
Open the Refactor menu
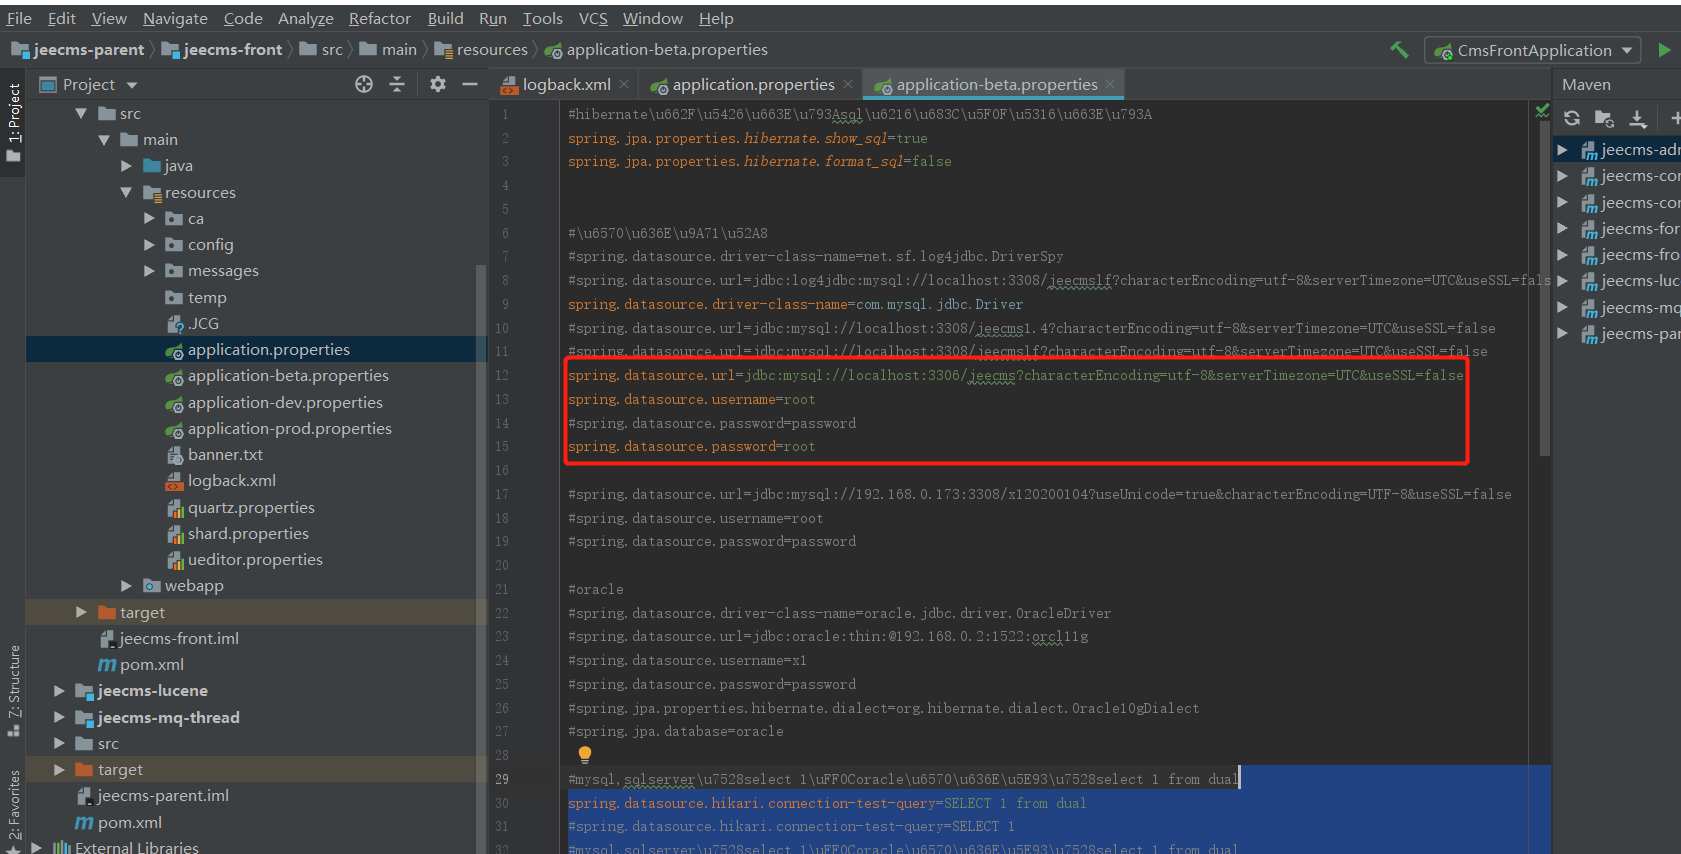click(379, 18)
